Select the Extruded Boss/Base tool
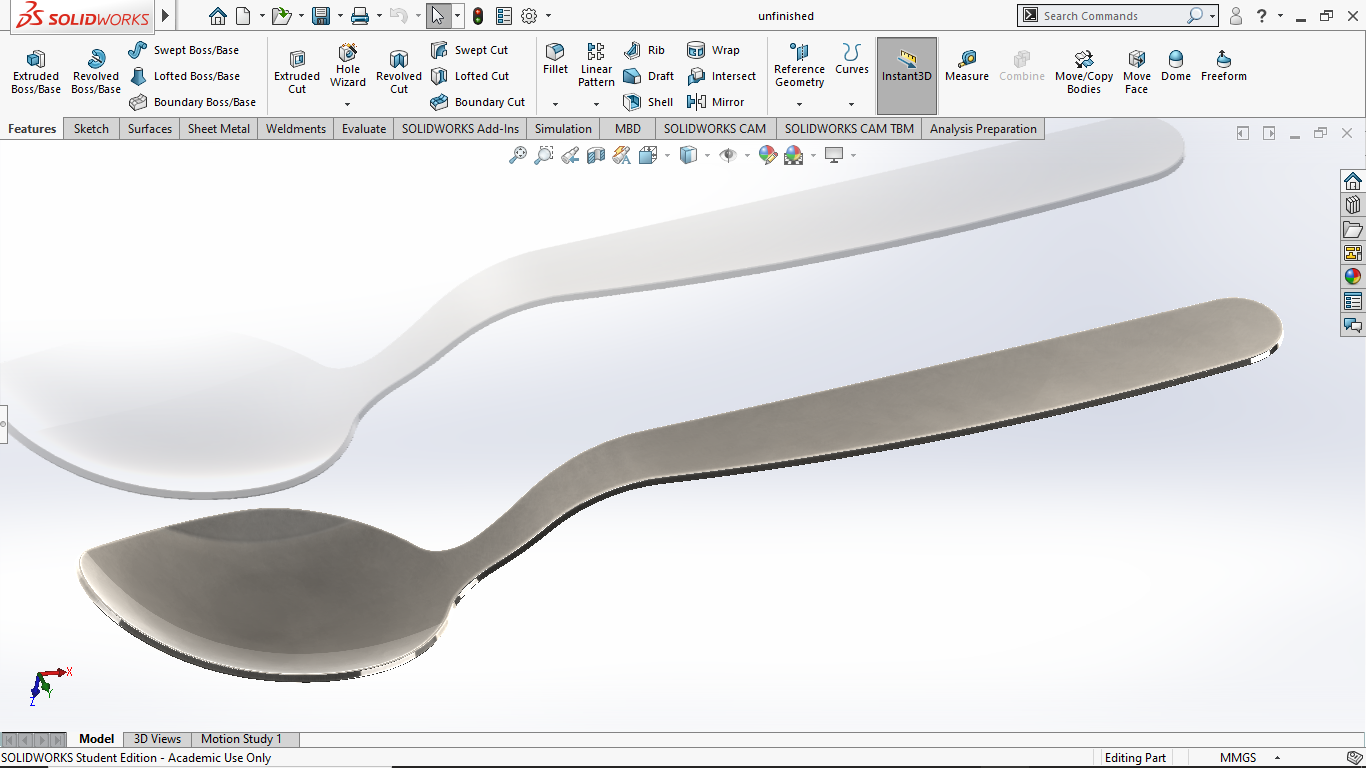Image resolution: width=1366 pixels, height=768 pixels. [36, 72]
